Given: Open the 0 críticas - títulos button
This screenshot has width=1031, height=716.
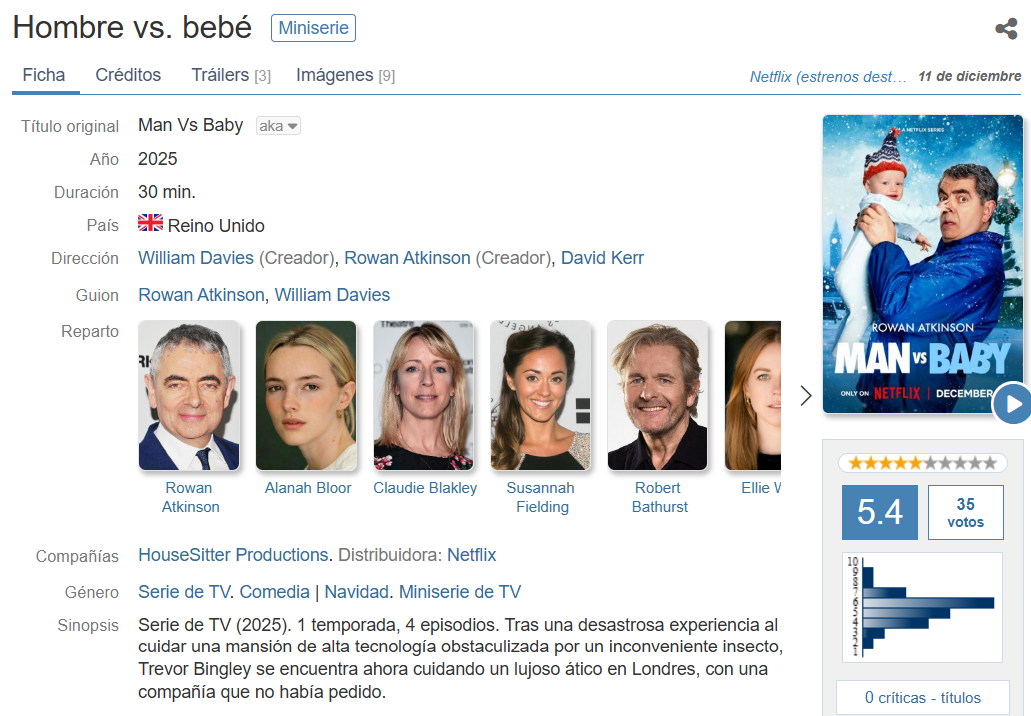Looking at the screenshot, I should (x=923, y=698).
